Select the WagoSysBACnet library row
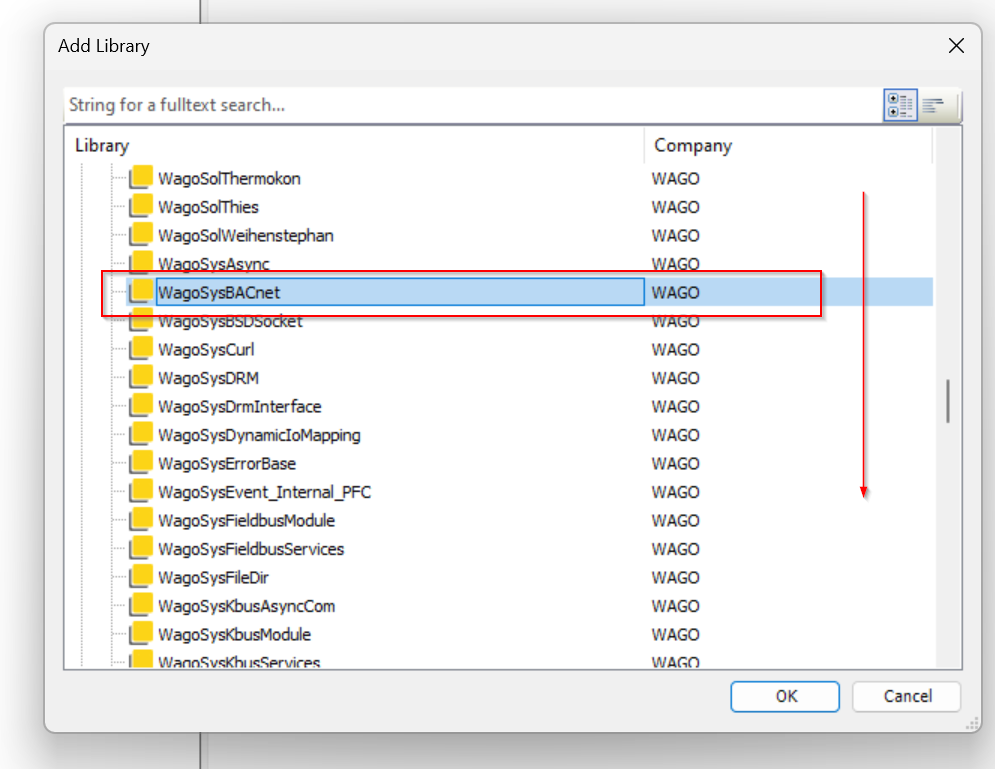Image resolution: width=995 pixels, height=769 pixels. tap(529, 292)
